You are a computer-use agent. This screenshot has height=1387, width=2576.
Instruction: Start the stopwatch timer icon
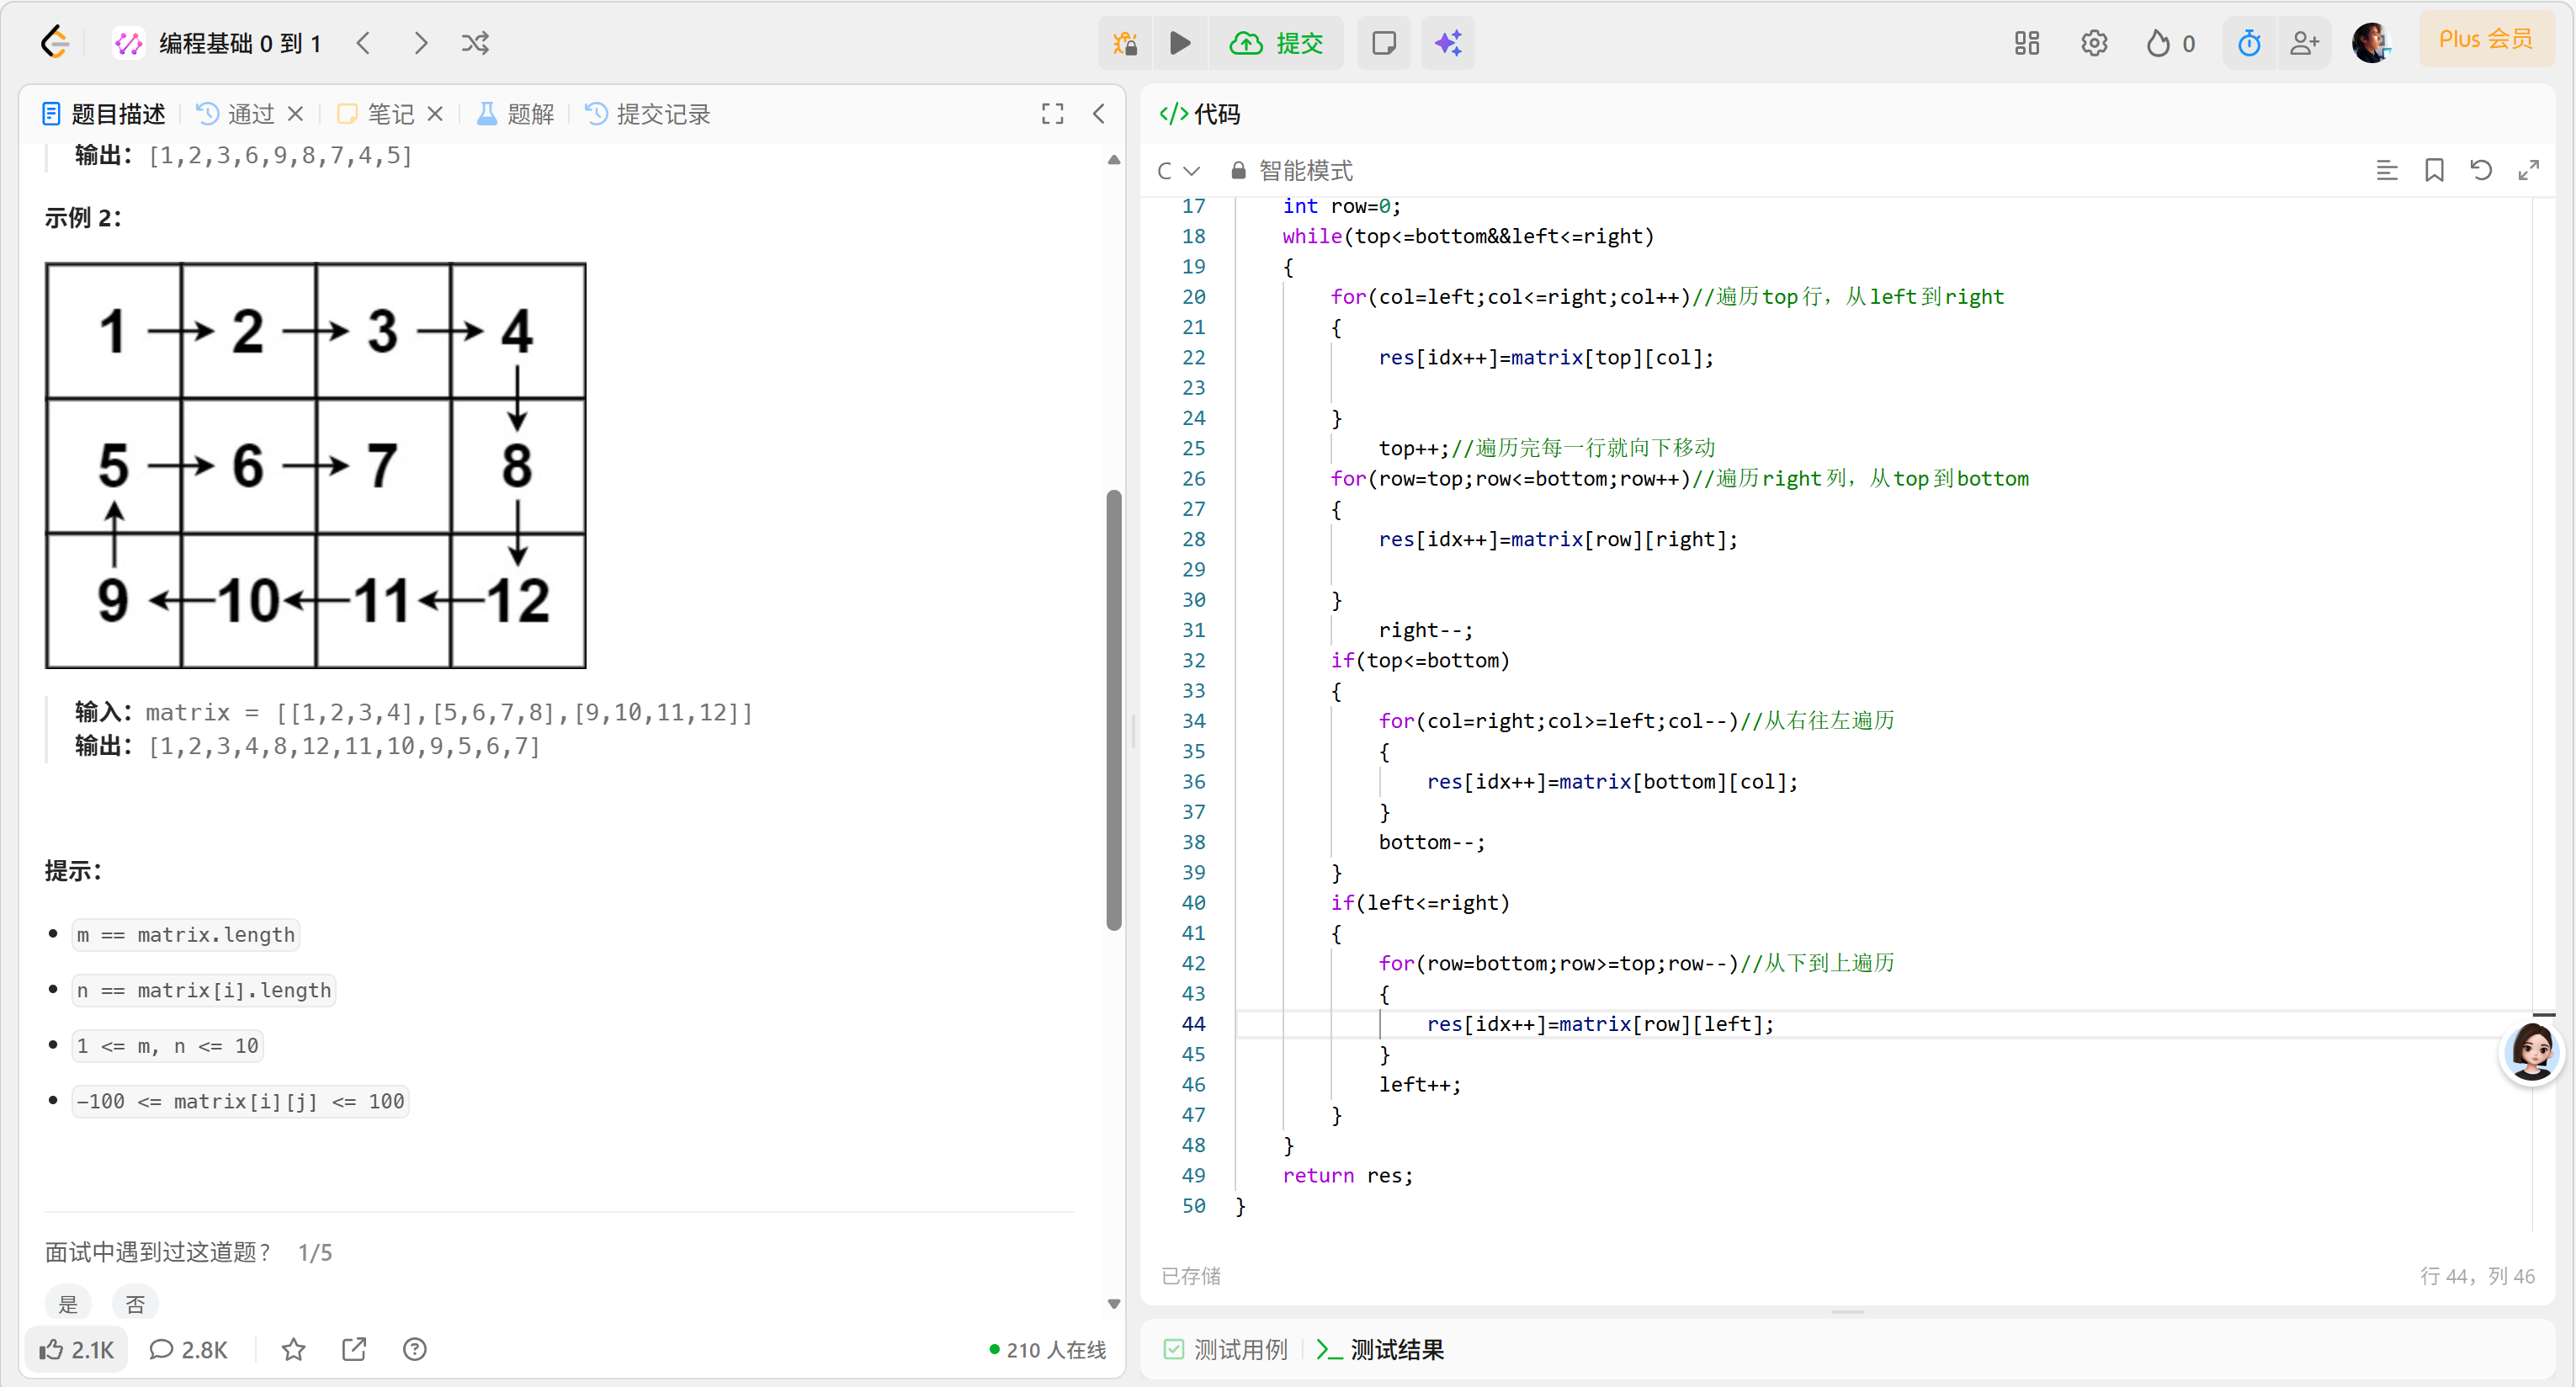tap(2248, 43)
